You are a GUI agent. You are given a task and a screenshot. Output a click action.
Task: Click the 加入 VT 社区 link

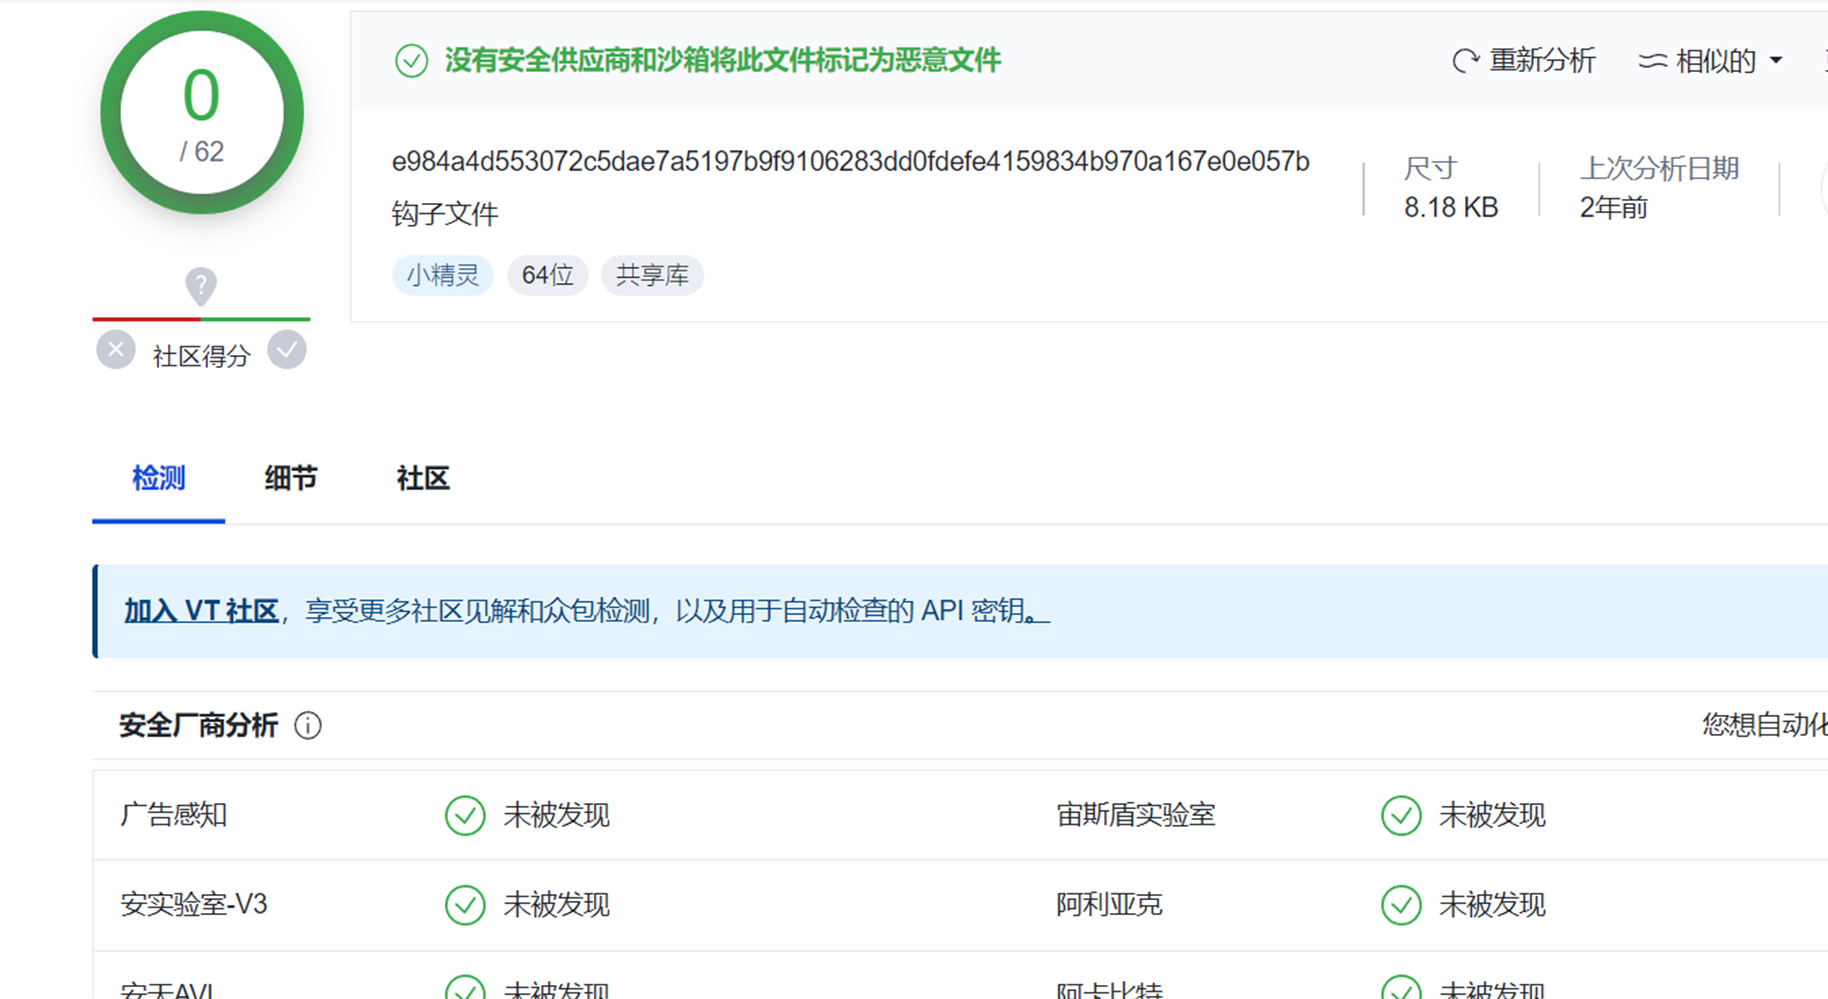(x=201, y=611)
